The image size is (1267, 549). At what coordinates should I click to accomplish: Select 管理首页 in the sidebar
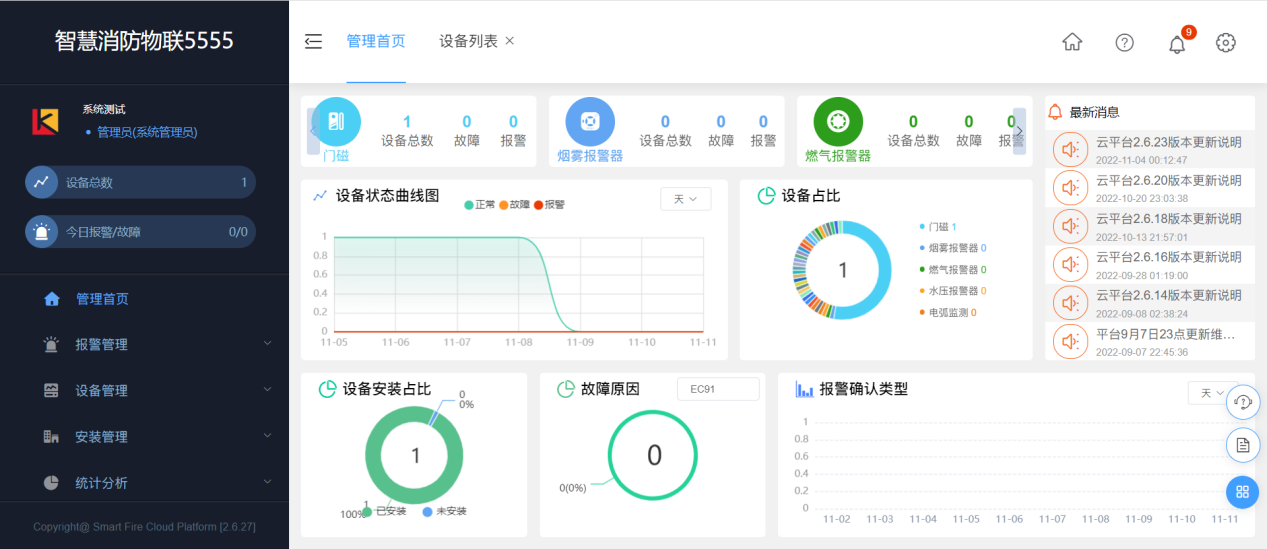(102, 298)
